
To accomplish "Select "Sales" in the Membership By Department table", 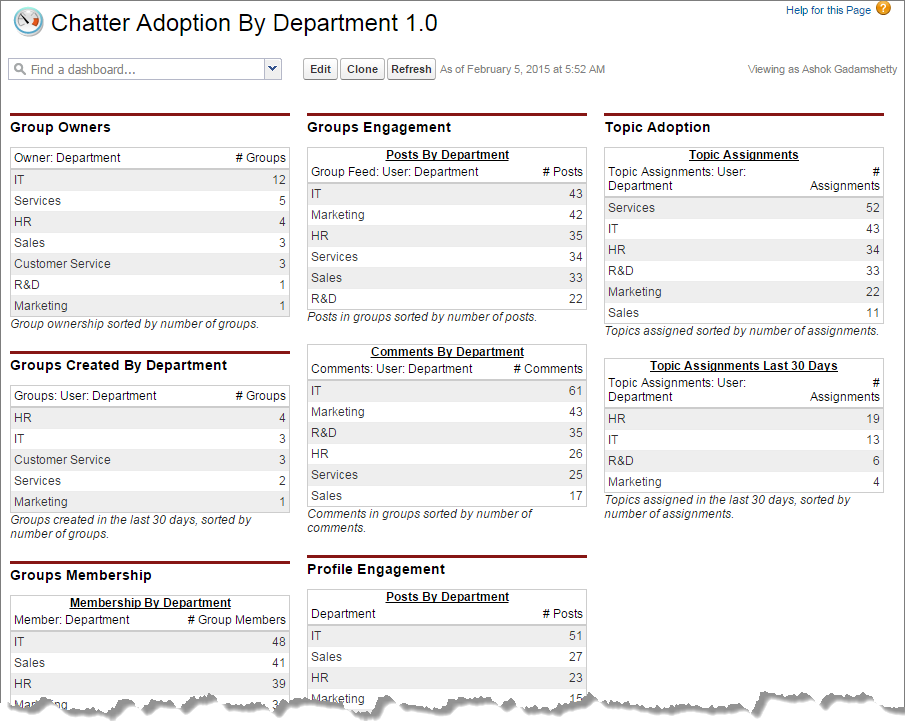I will coord(29,663).
